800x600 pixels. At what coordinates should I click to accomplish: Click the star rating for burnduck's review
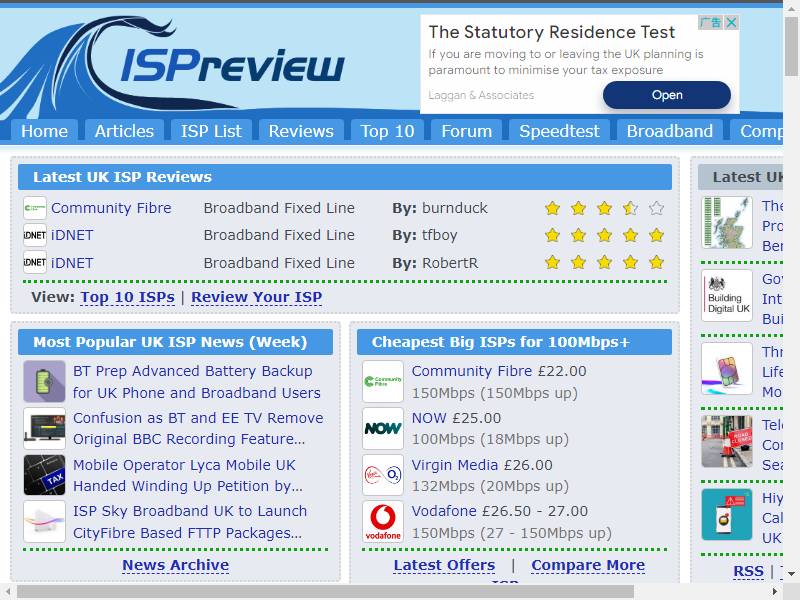coord(605,208)
